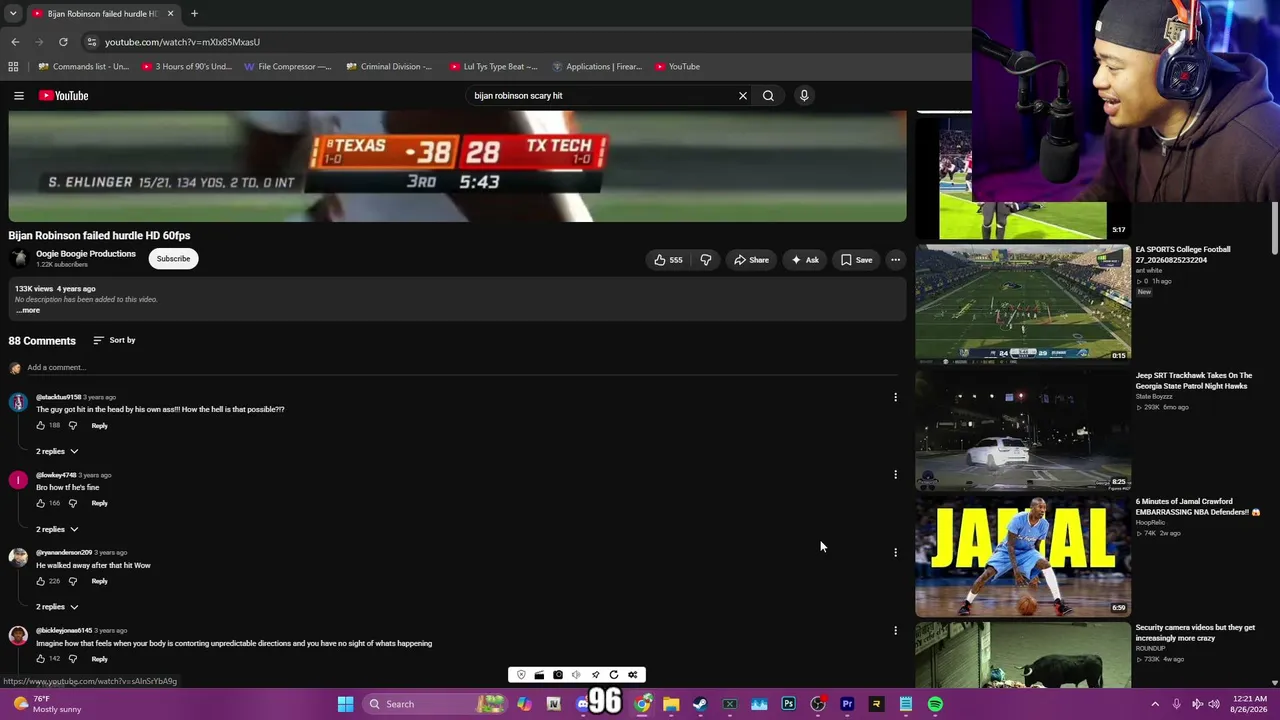Viewport: 1280px width, 720px height.
Task: Submit search with the magnifier button
Action: click(x=768, y=96)
